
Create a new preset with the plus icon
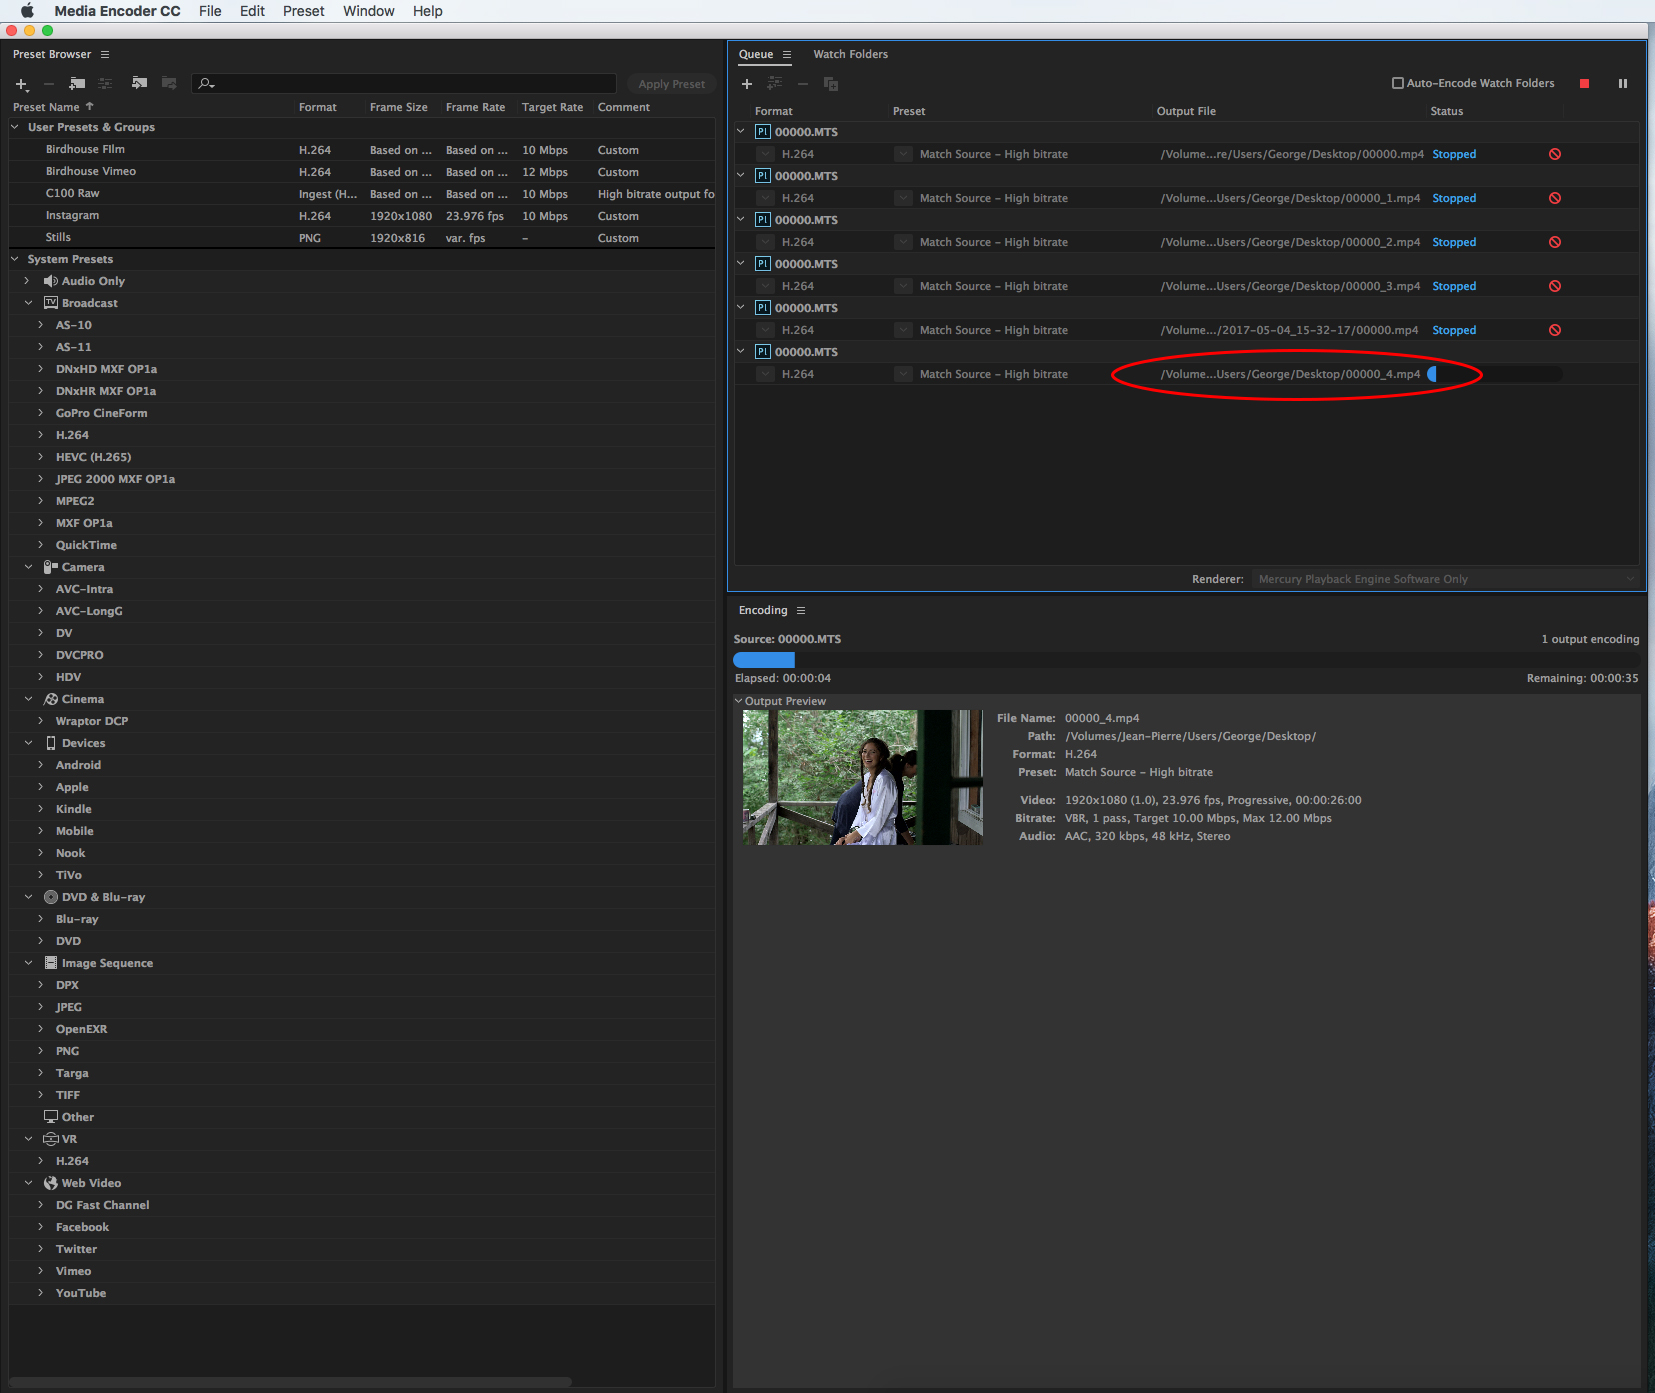[21, 84]
